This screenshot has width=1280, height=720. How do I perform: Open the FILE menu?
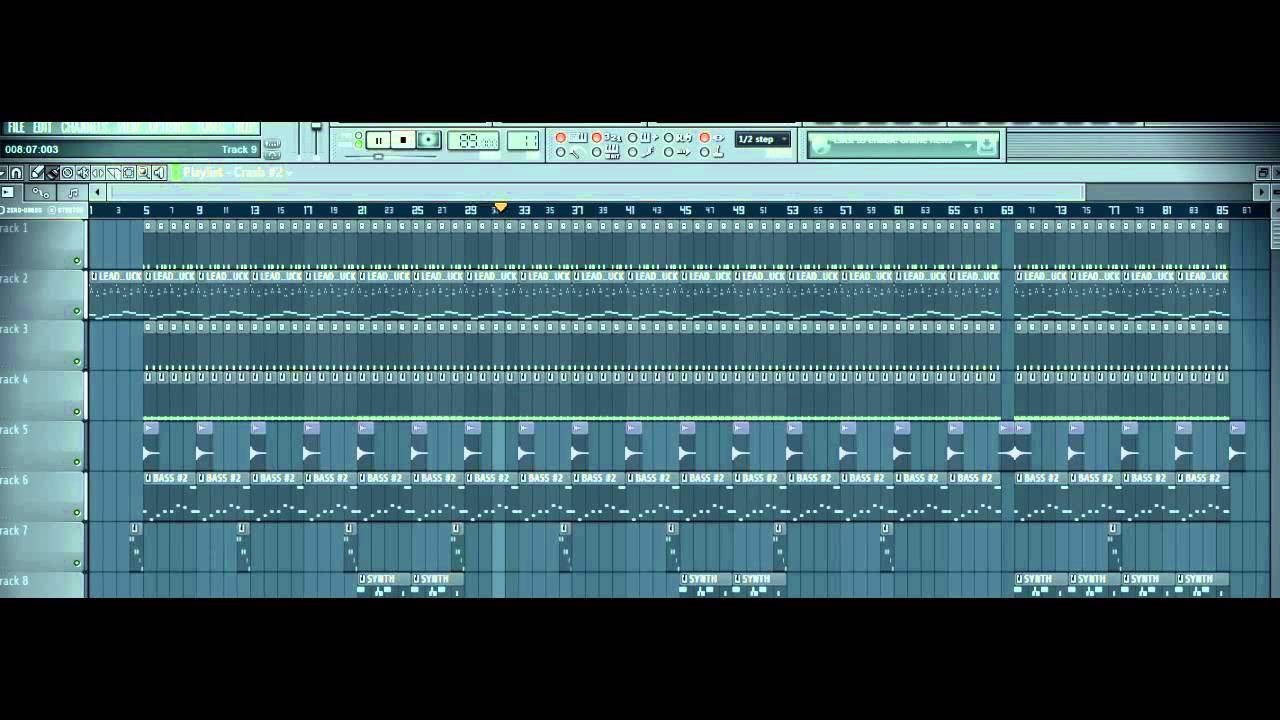click(x=16, y=128)
